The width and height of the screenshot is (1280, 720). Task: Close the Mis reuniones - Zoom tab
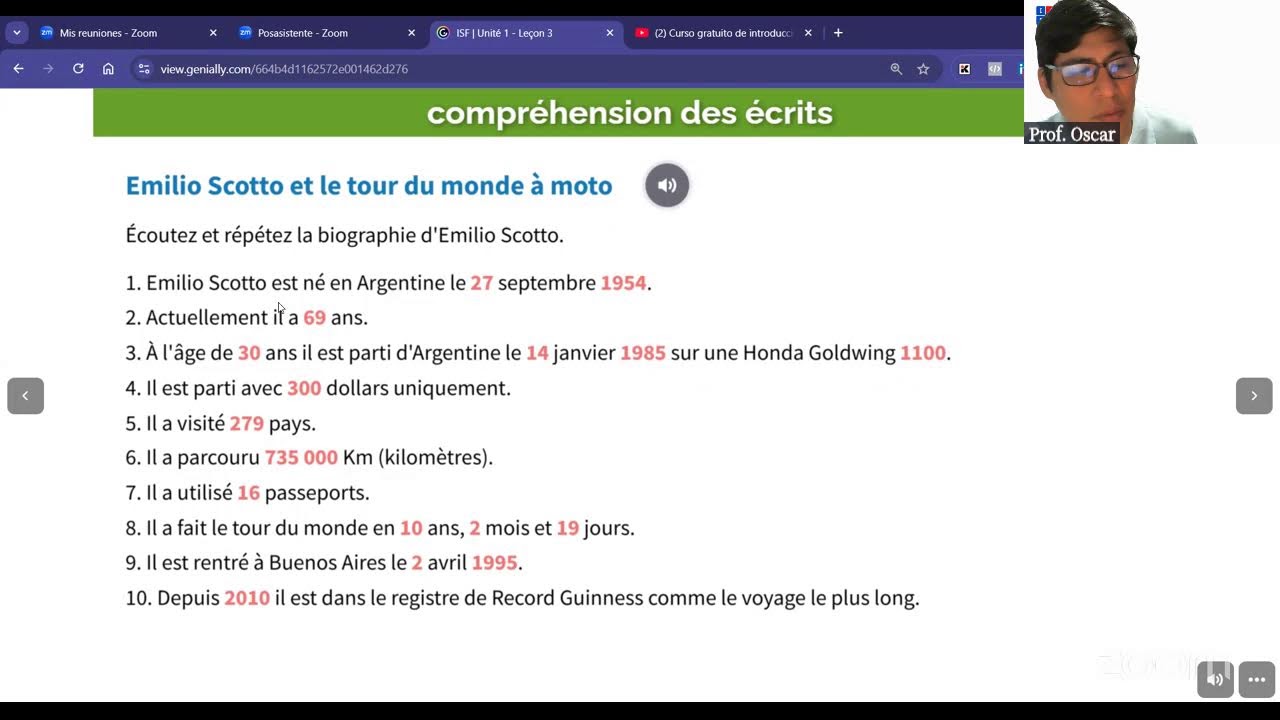point(213,33)
